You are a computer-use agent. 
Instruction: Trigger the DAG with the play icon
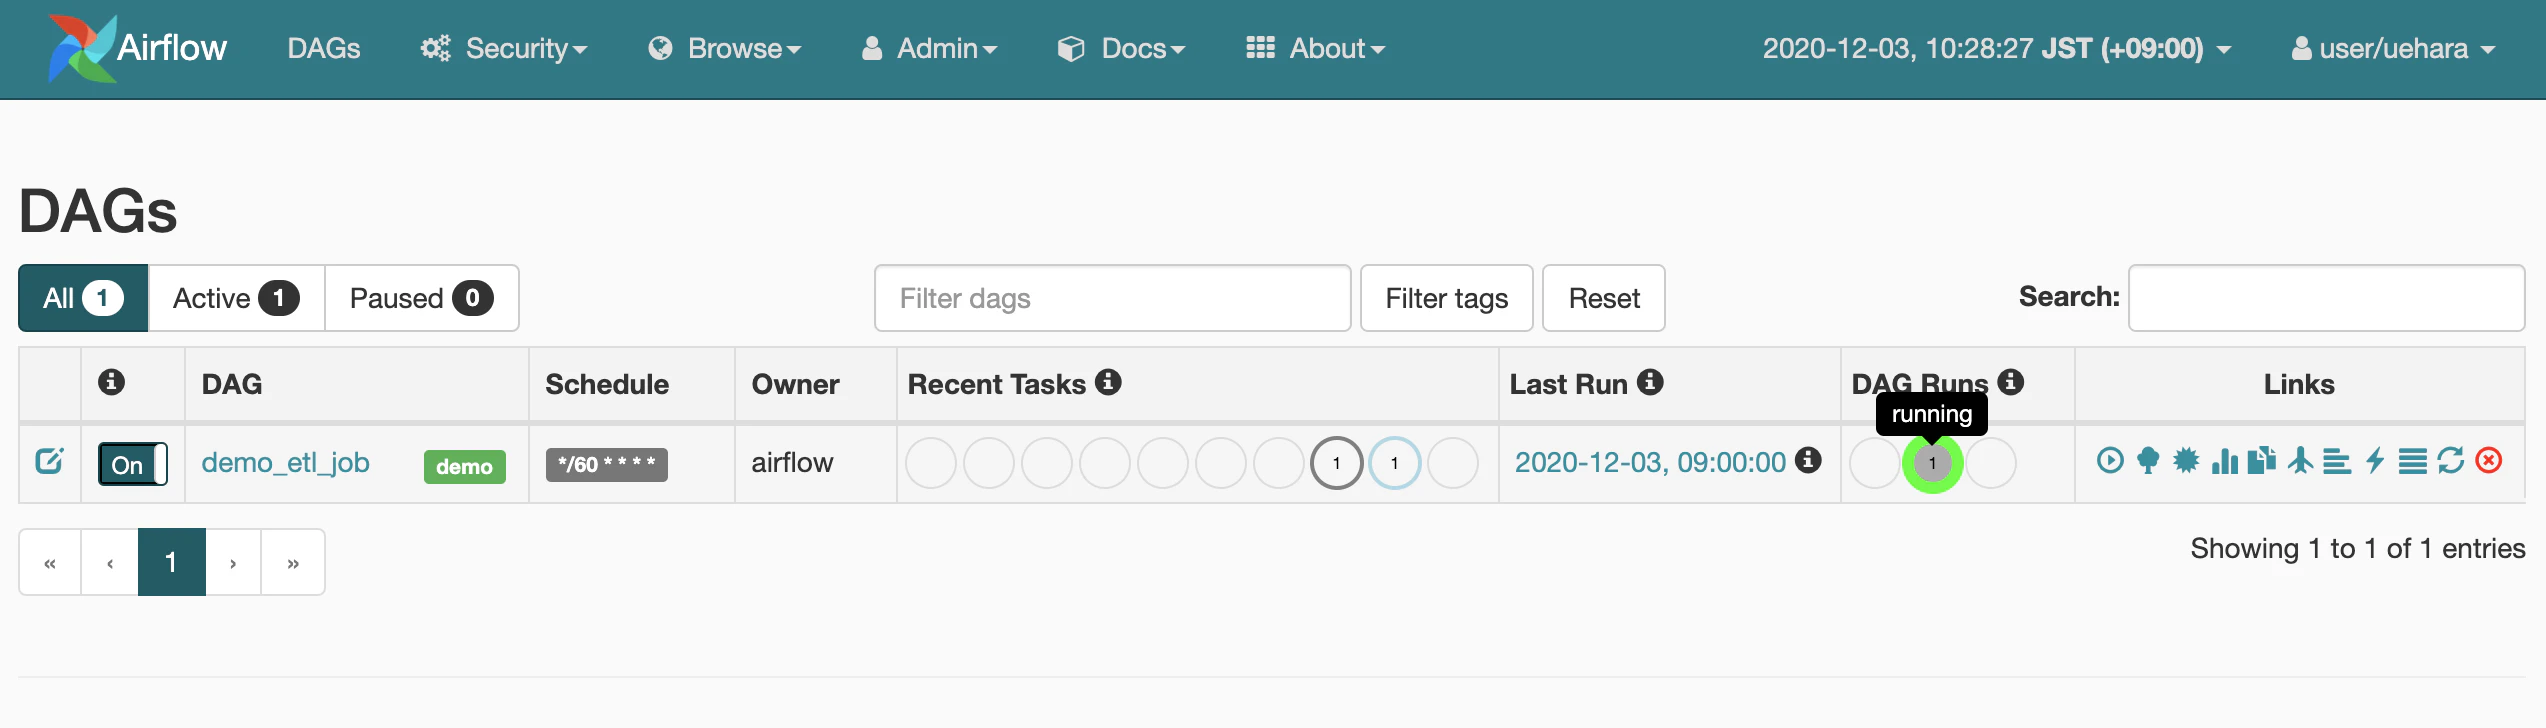click(2110, 461)
